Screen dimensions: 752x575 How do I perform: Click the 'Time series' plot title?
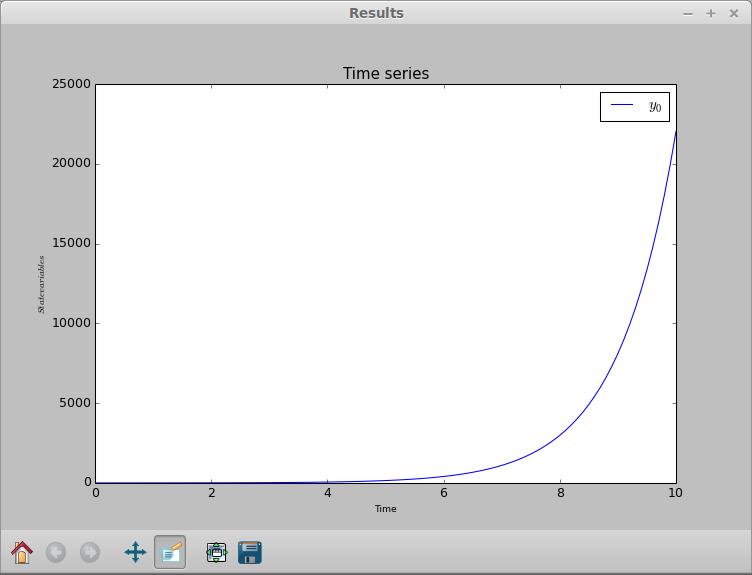pyautogui.click(x=385, y=73)
